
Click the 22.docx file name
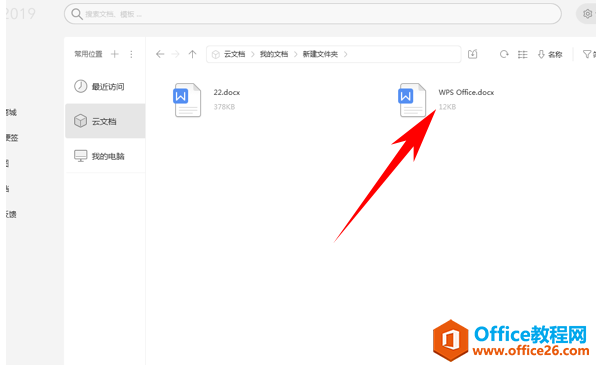tap(227, 92)
